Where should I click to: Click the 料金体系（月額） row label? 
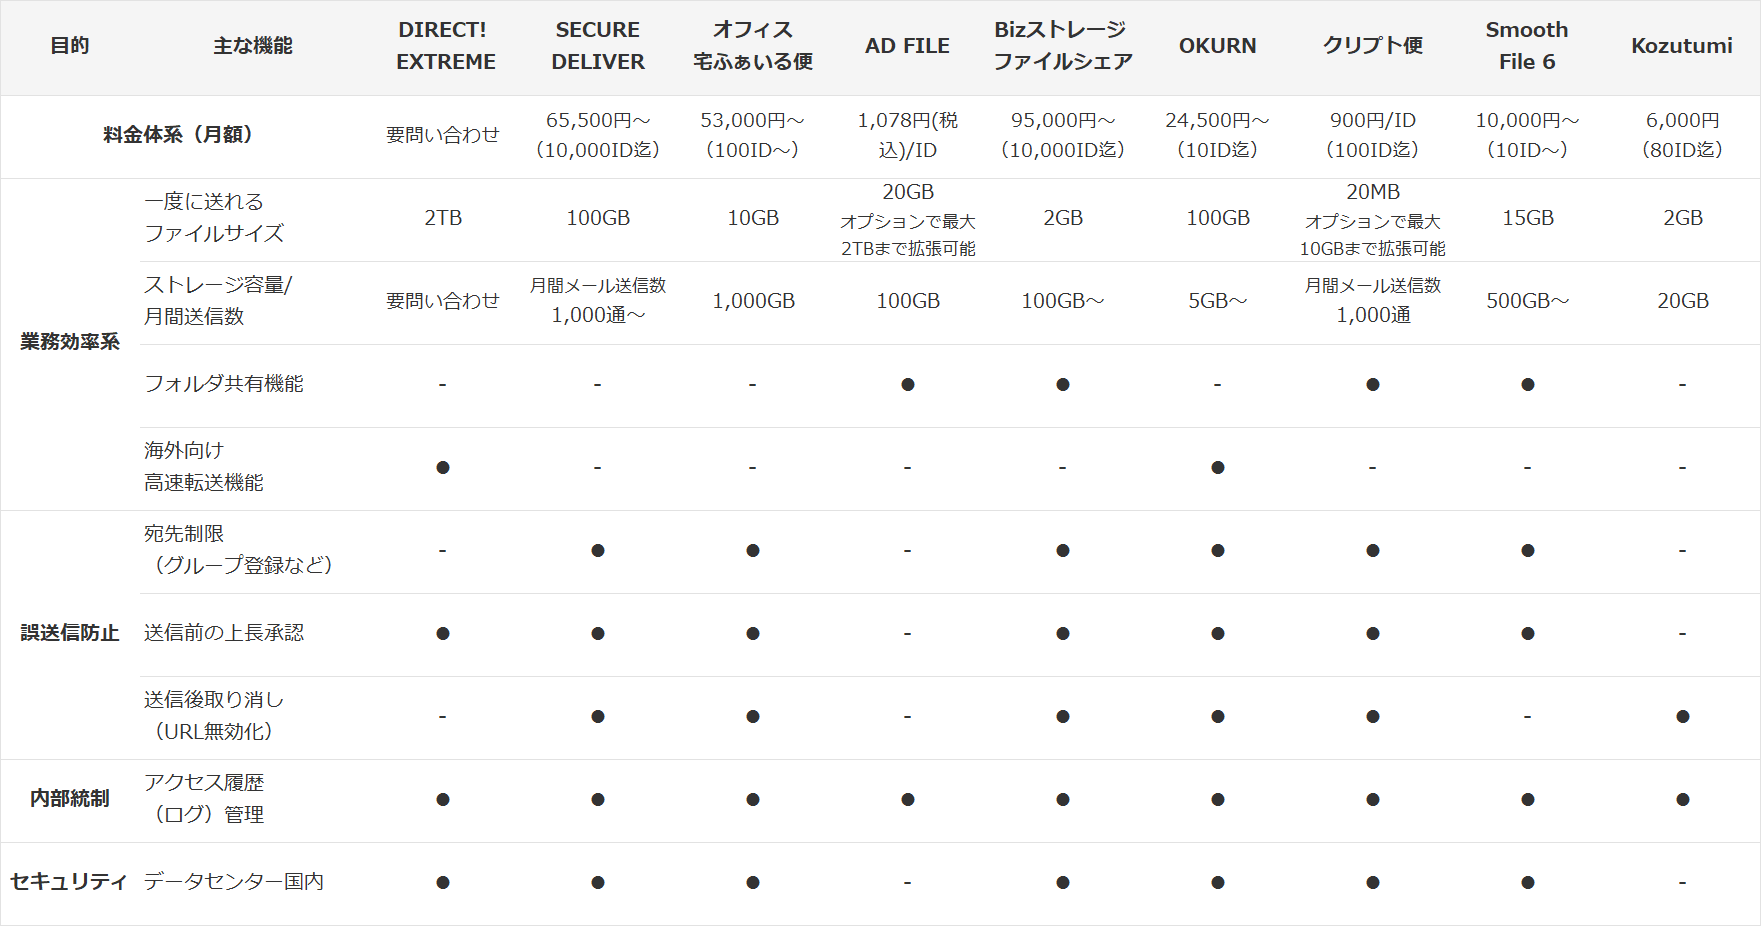pyautogui.click(x=180, y=135)
